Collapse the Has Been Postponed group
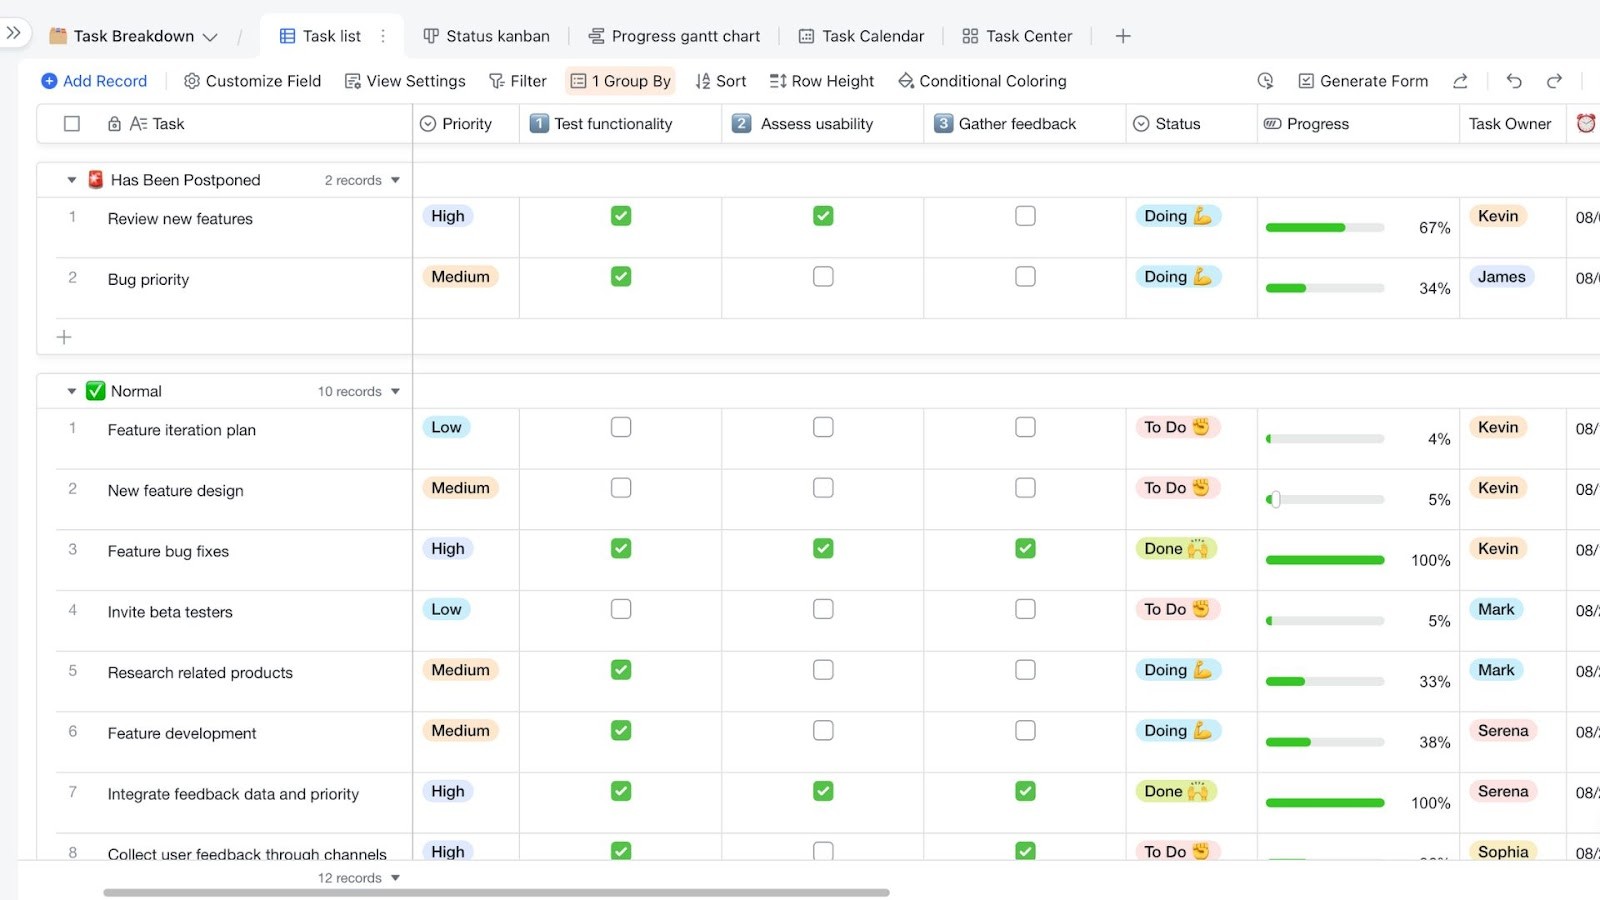The image size is (1600, 900). click(70, 179)
